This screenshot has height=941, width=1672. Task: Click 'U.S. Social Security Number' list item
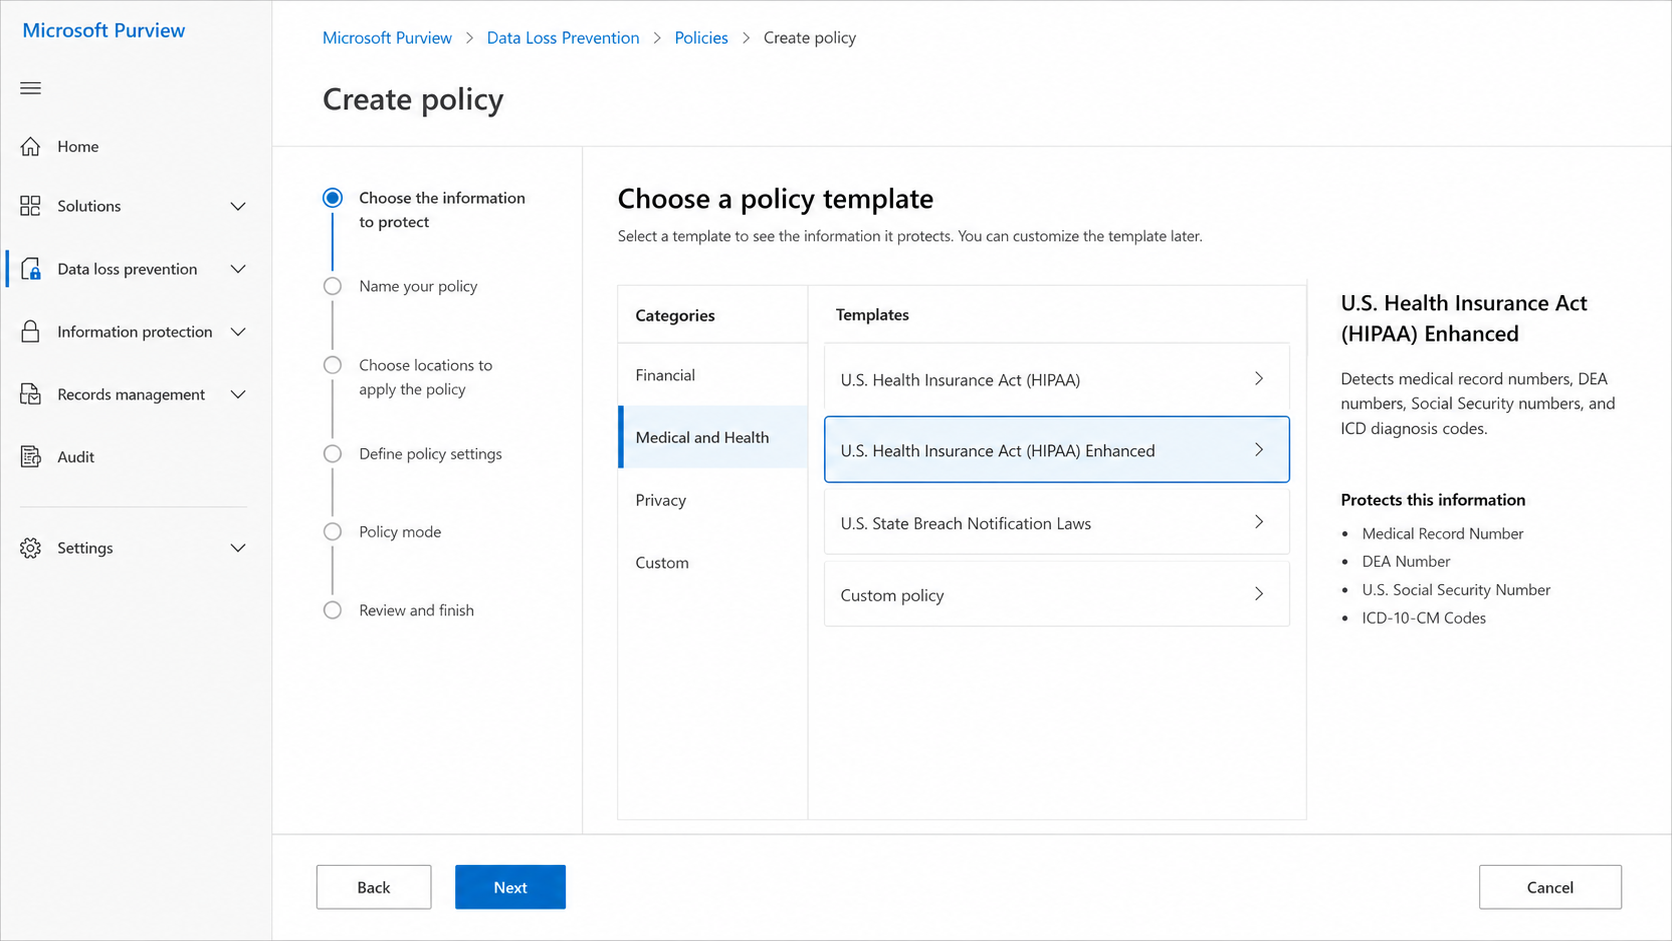tap(1456, 590)
